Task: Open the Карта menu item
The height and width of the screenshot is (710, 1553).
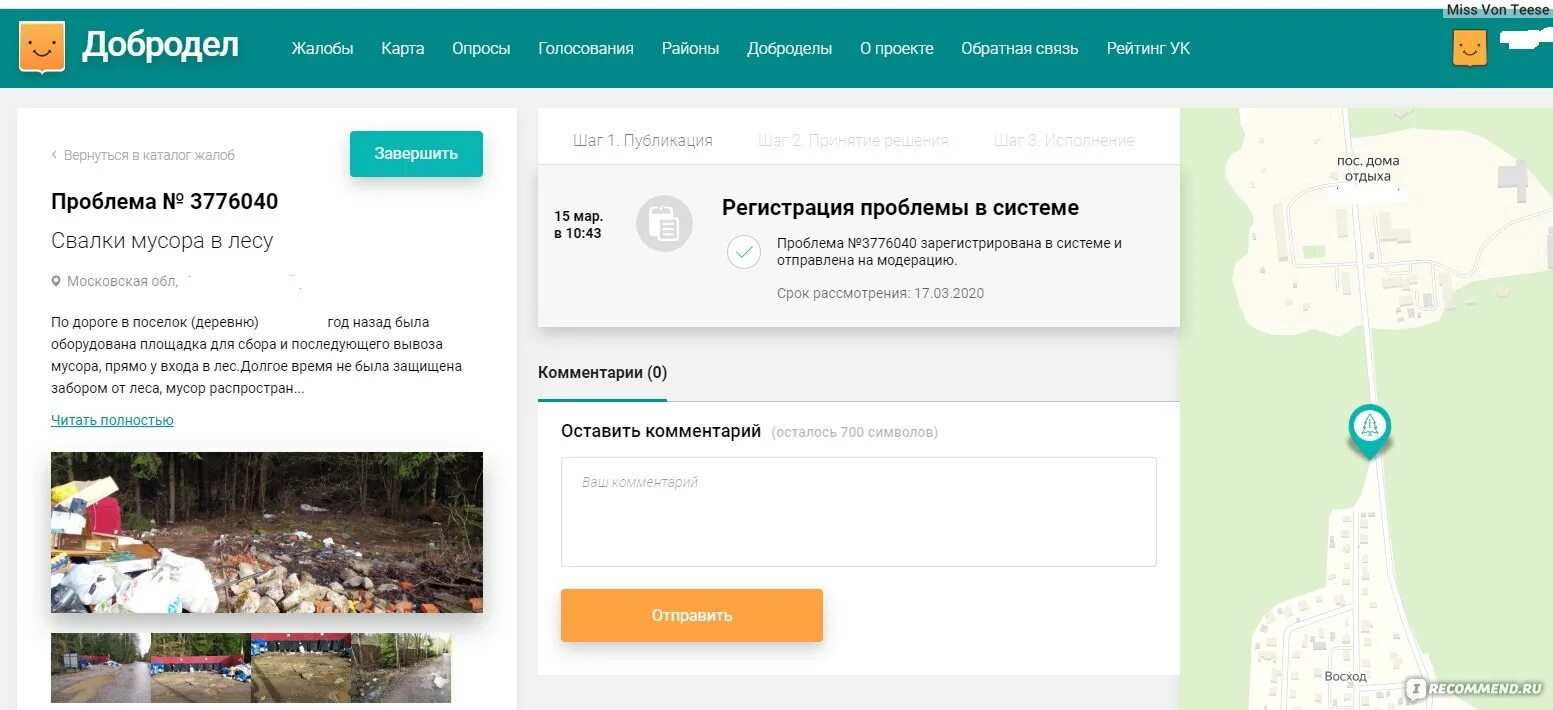Action: point(402,48)
